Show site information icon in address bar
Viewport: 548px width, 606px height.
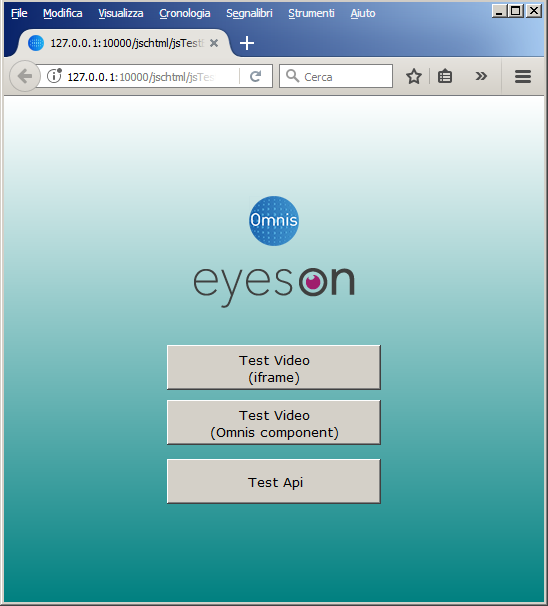pos(54,76)
